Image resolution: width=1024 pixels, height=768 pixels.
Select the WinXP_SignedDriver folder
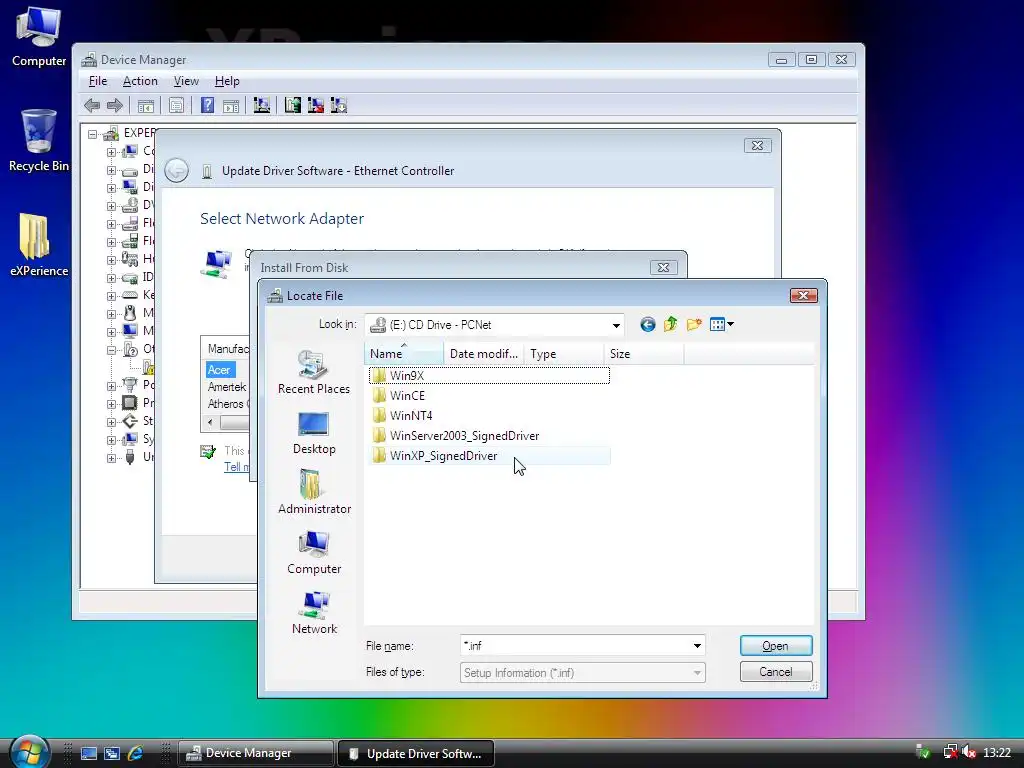click(x=489, y=456)
